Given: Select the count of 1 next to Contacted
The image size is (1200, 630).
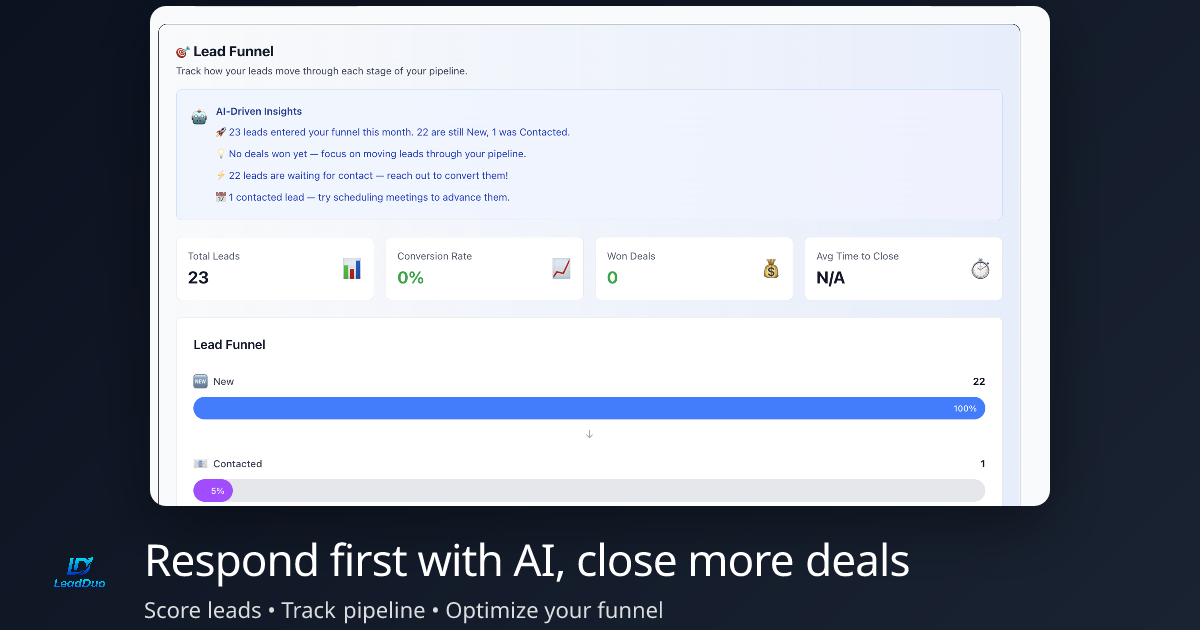Looking at the screenshot, I should pos(982,463).
